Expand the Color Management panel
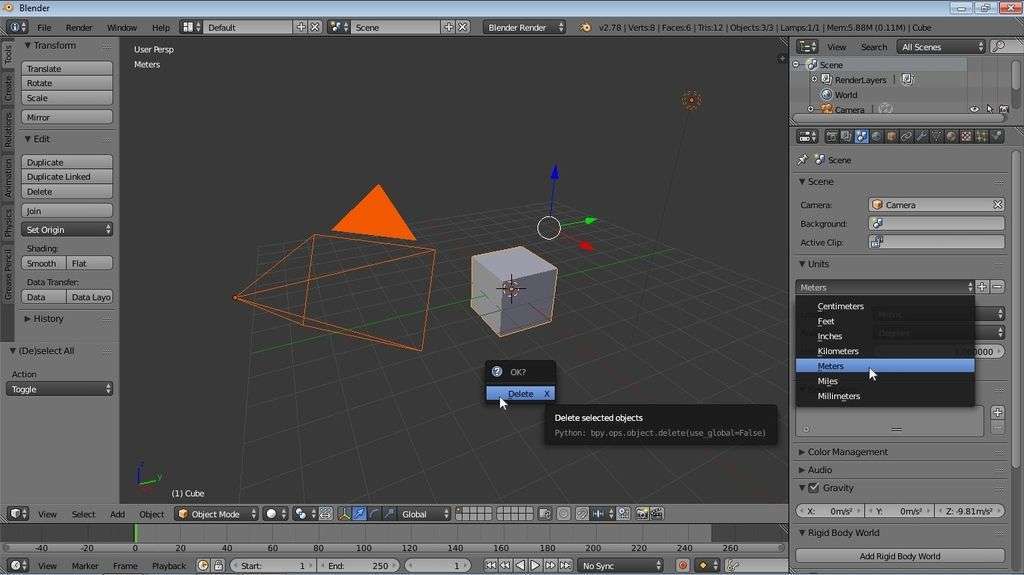This screenshot has height=575, width=1024. pyautogui.click(x=847, y=452)
